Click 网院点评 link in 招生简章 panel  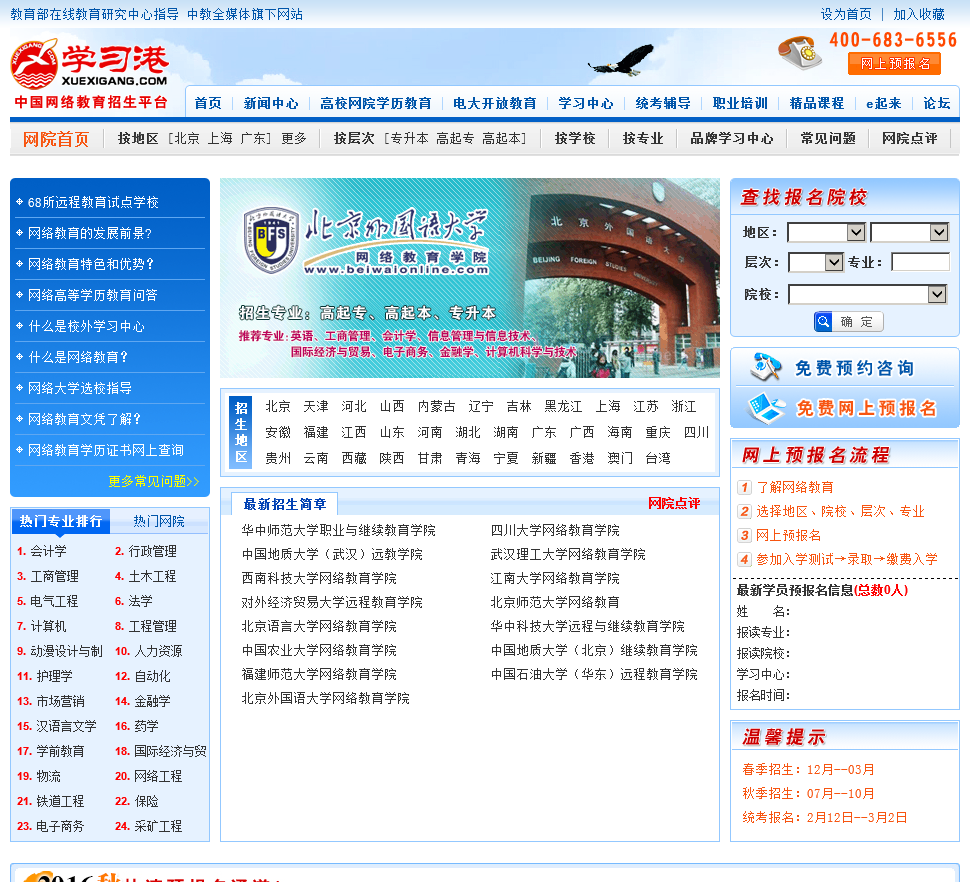coord(674,503)
